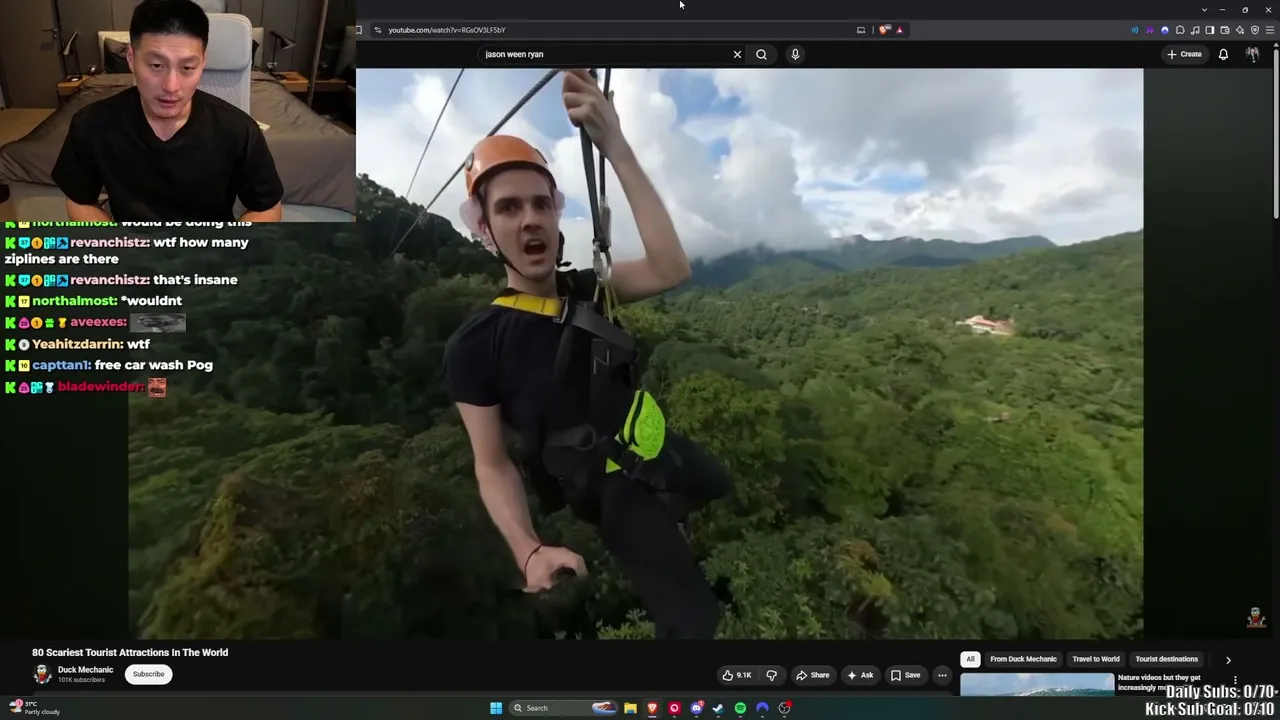Viewport: 1280px width, 720px height.
Task: Bookmark this page using the bookmark icon
Action: [358, 30]
